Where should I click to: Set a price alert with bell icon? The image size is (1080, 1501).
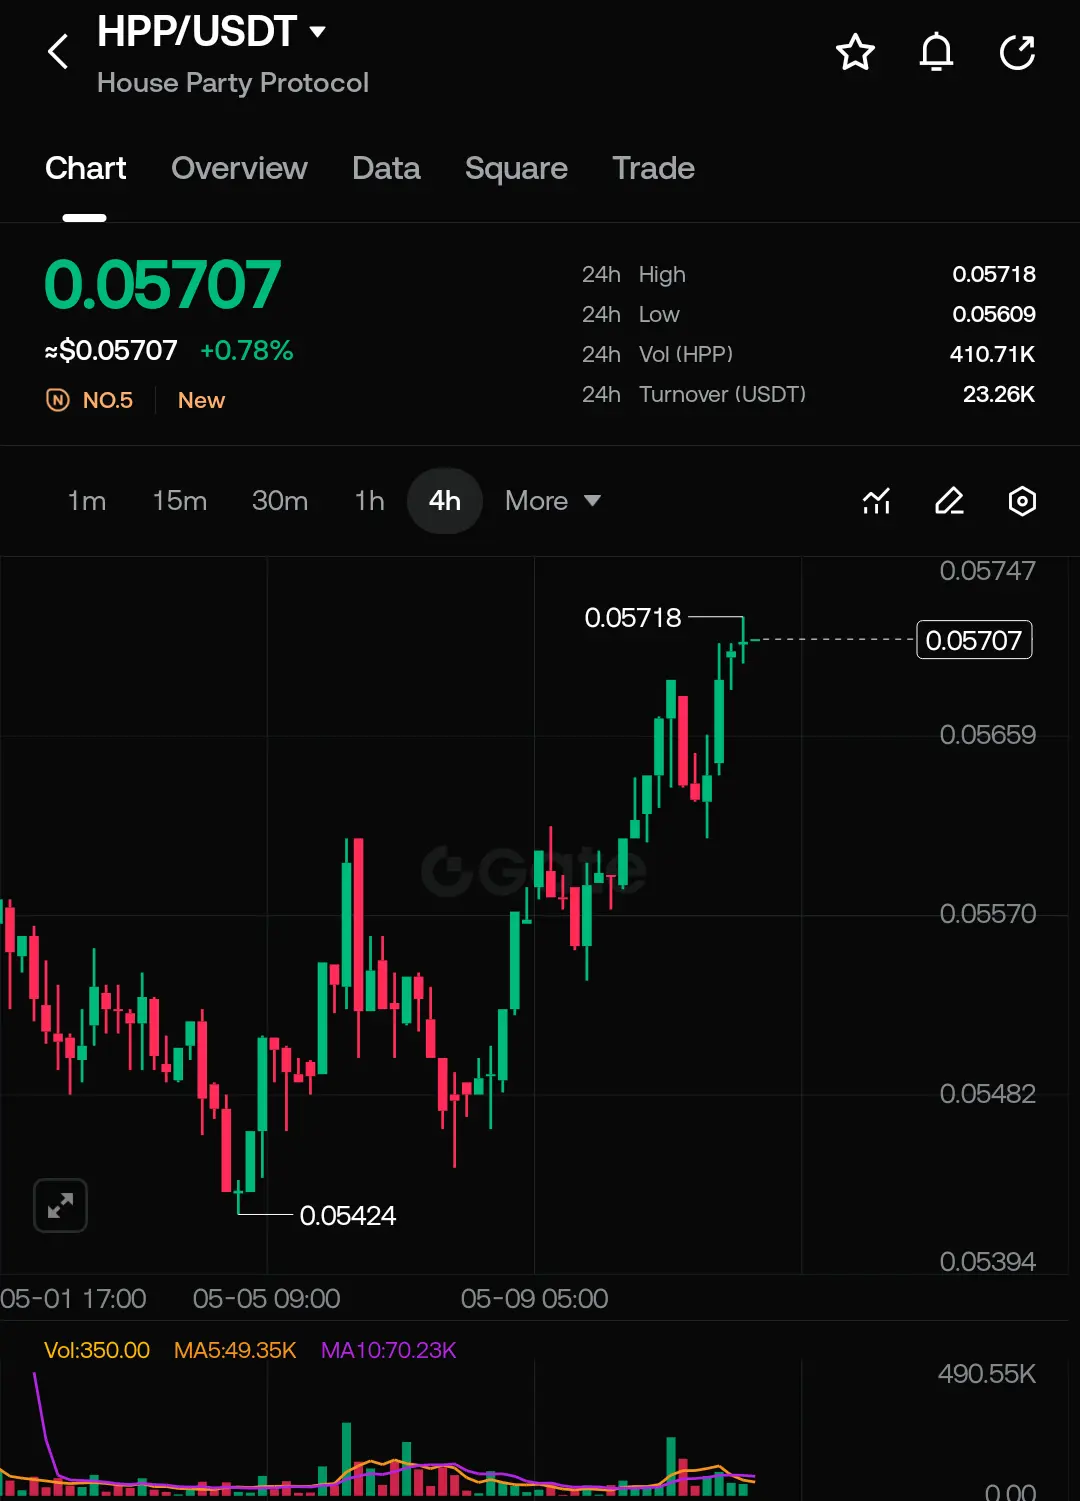936,52
